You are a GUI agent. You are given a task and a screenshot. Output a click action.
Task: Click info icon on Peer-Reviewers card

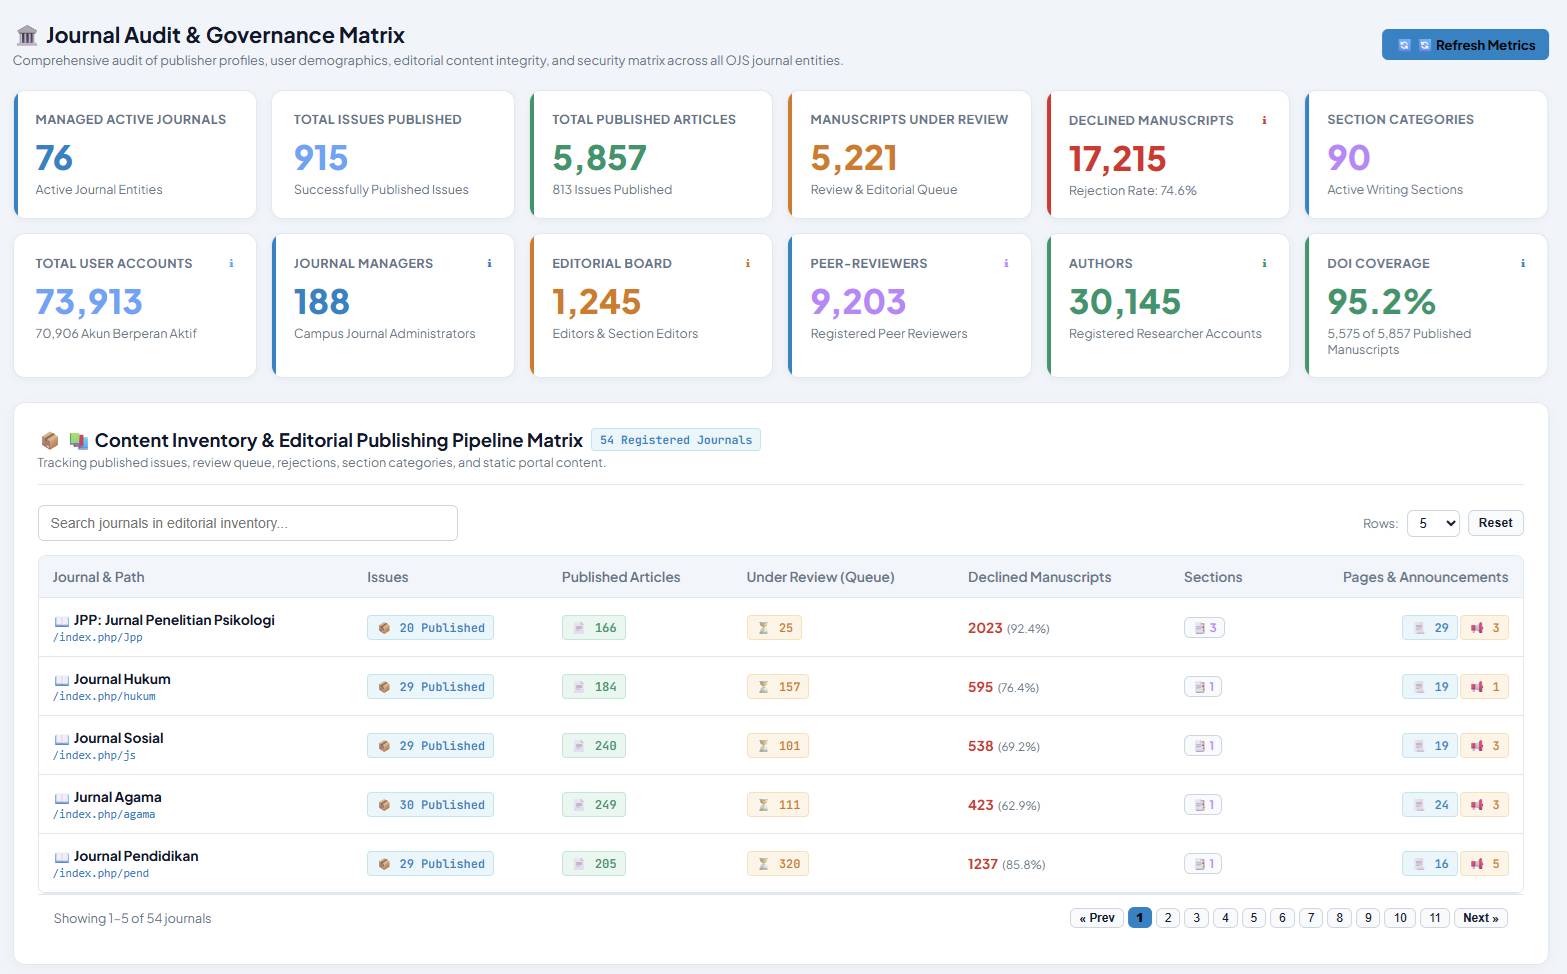(1006, 264)
